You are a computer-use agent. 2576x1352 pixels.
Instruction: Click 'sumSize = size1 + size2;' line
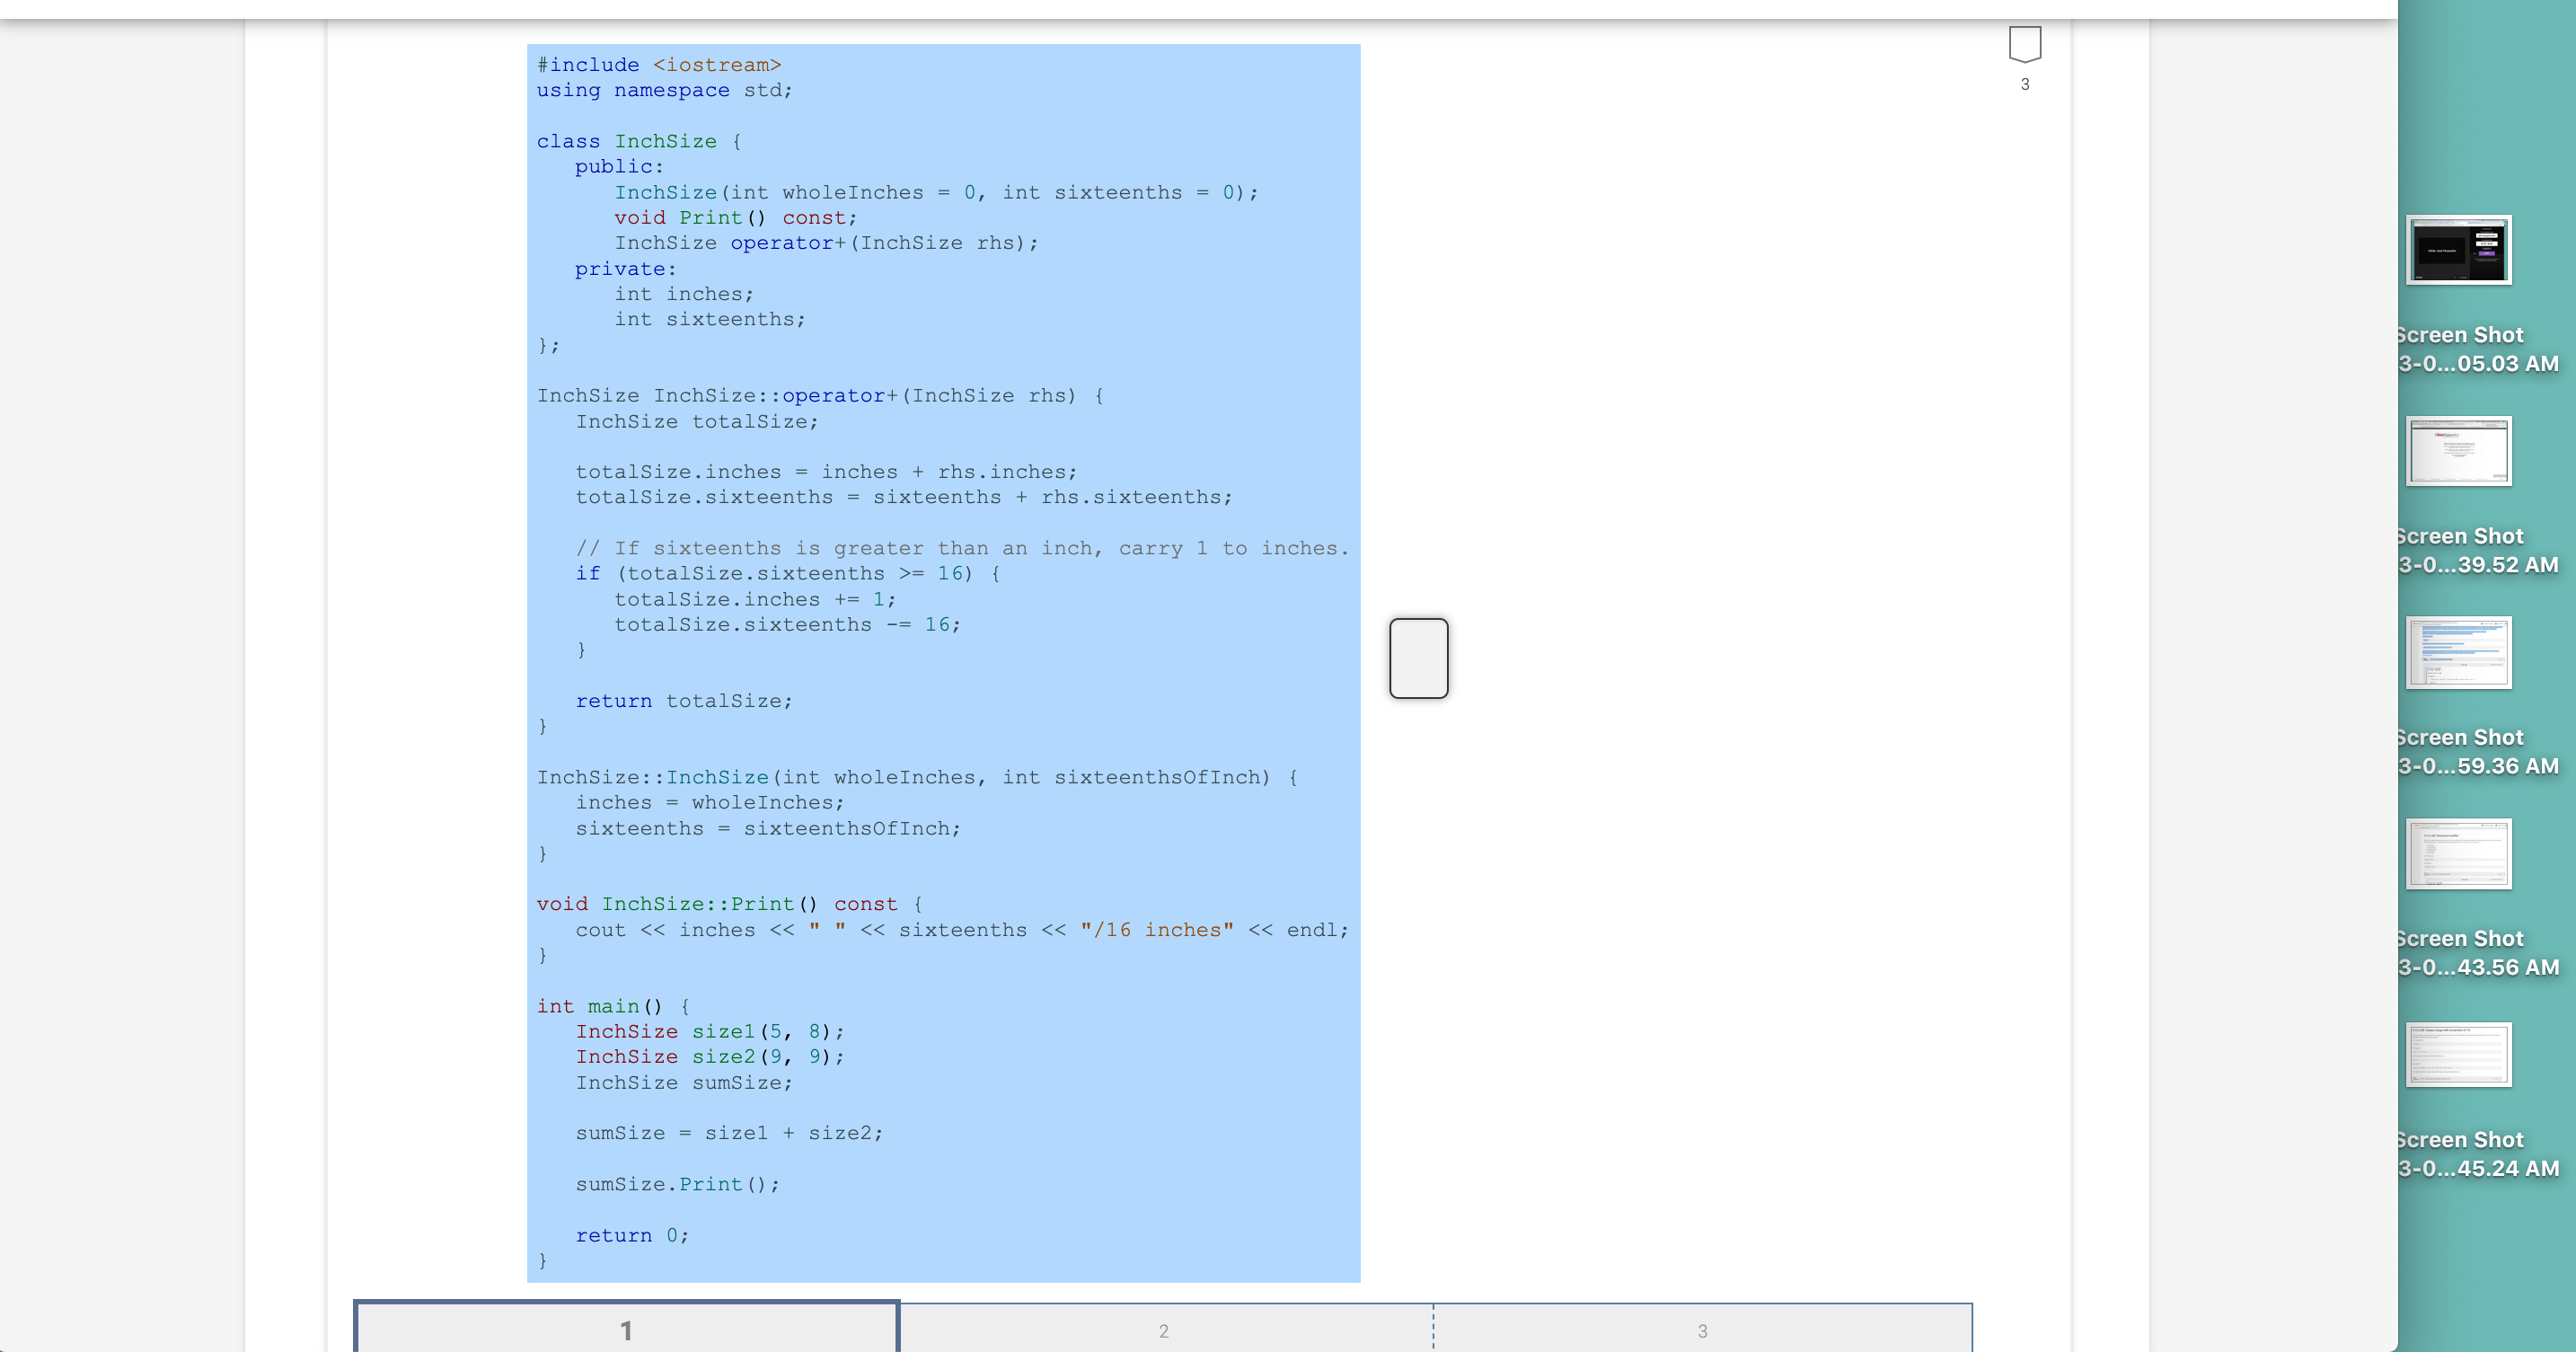click(729, 1133)
